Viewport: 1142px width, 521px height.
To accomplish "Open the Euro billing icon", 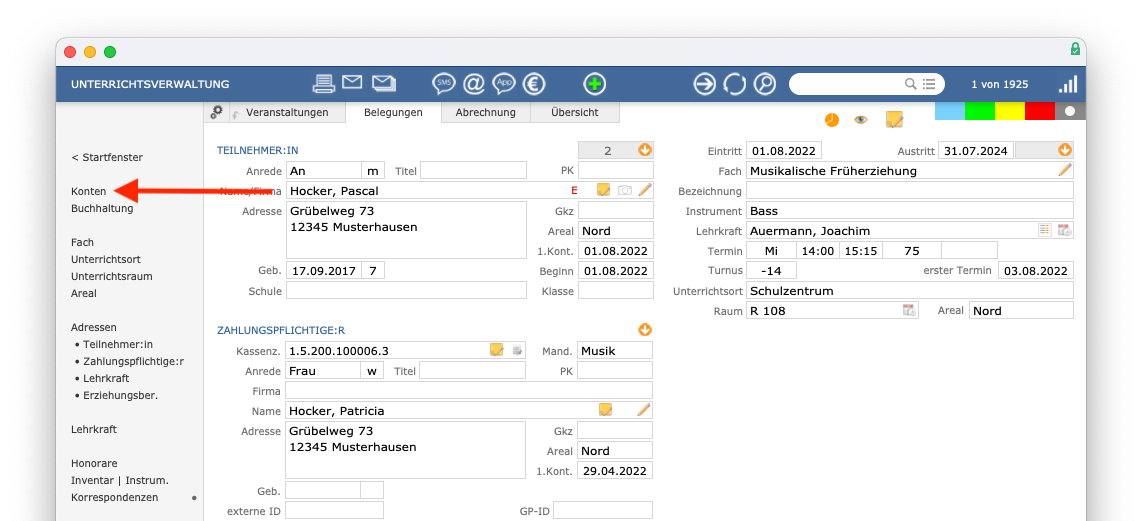I will click(535, 84).
